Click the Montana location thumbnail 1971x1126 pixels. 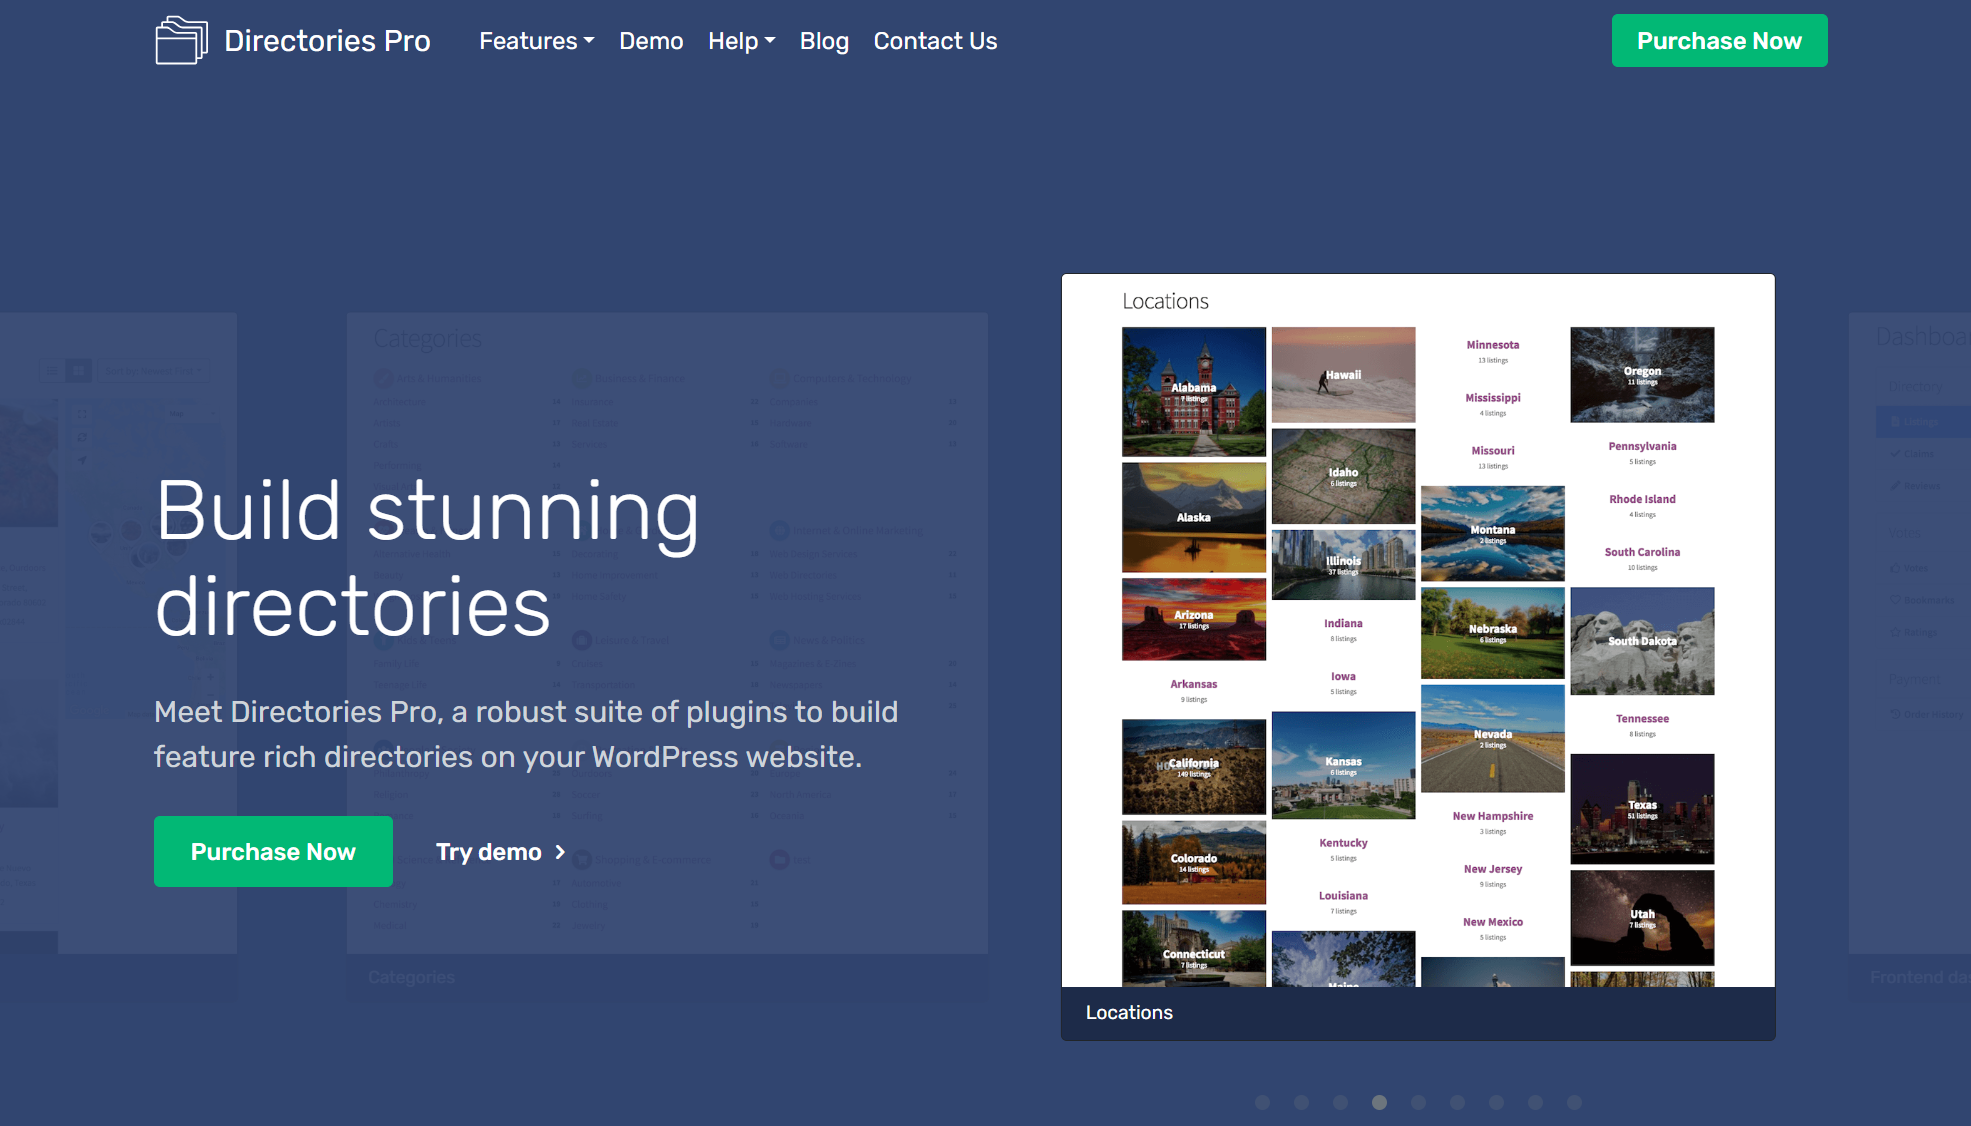tap(1493, 534)
